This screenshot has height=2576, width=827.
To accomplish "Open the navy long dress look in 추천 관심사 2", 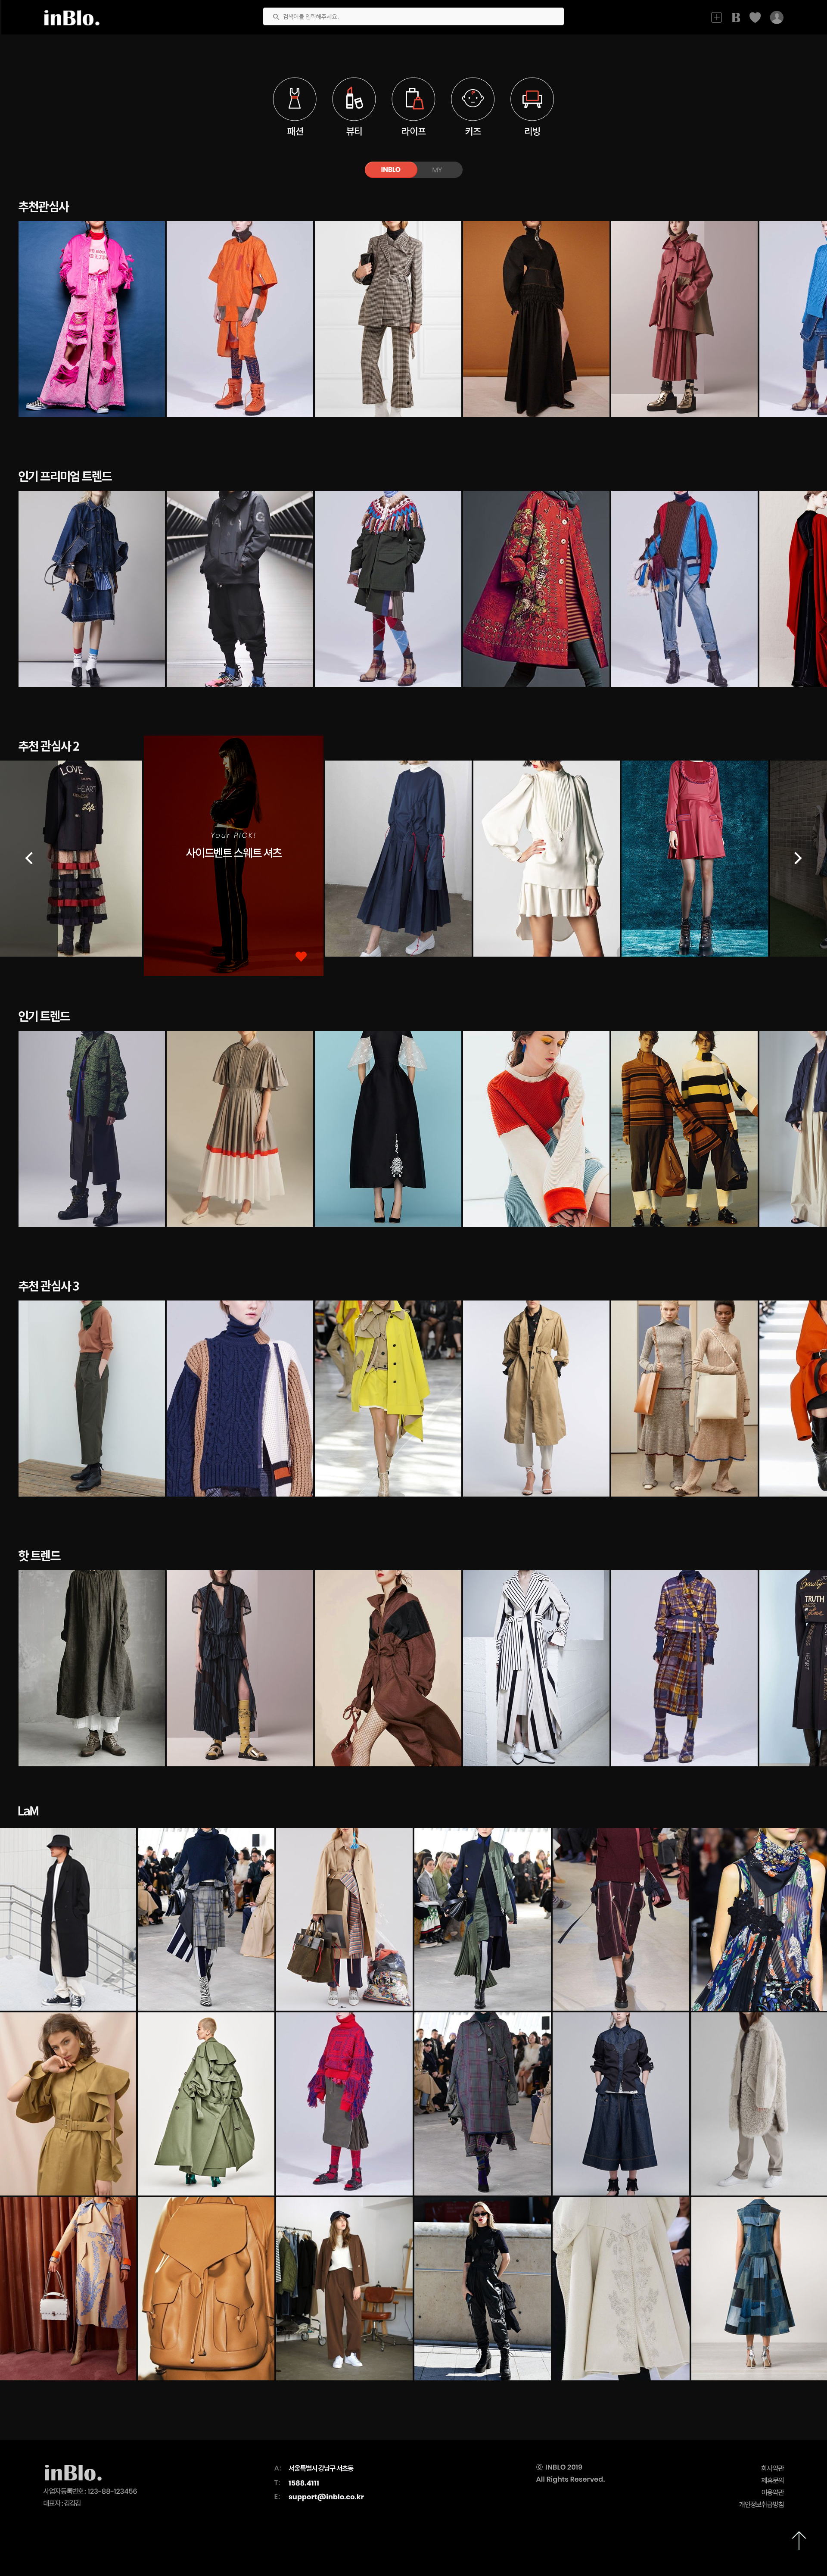I will click(398, 859).
